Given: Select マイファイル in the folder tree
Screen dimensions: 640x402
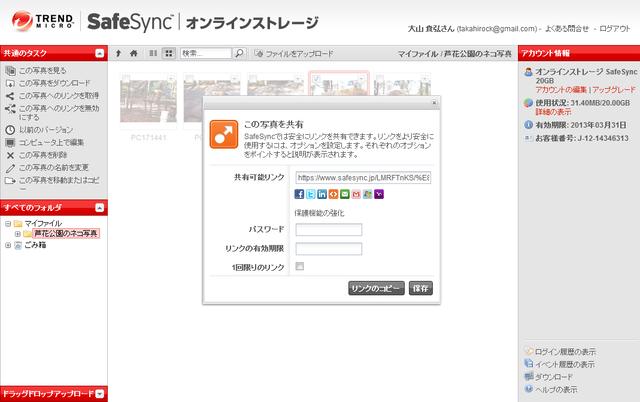Looking at the screenshot, I should (x=43, y=224).
